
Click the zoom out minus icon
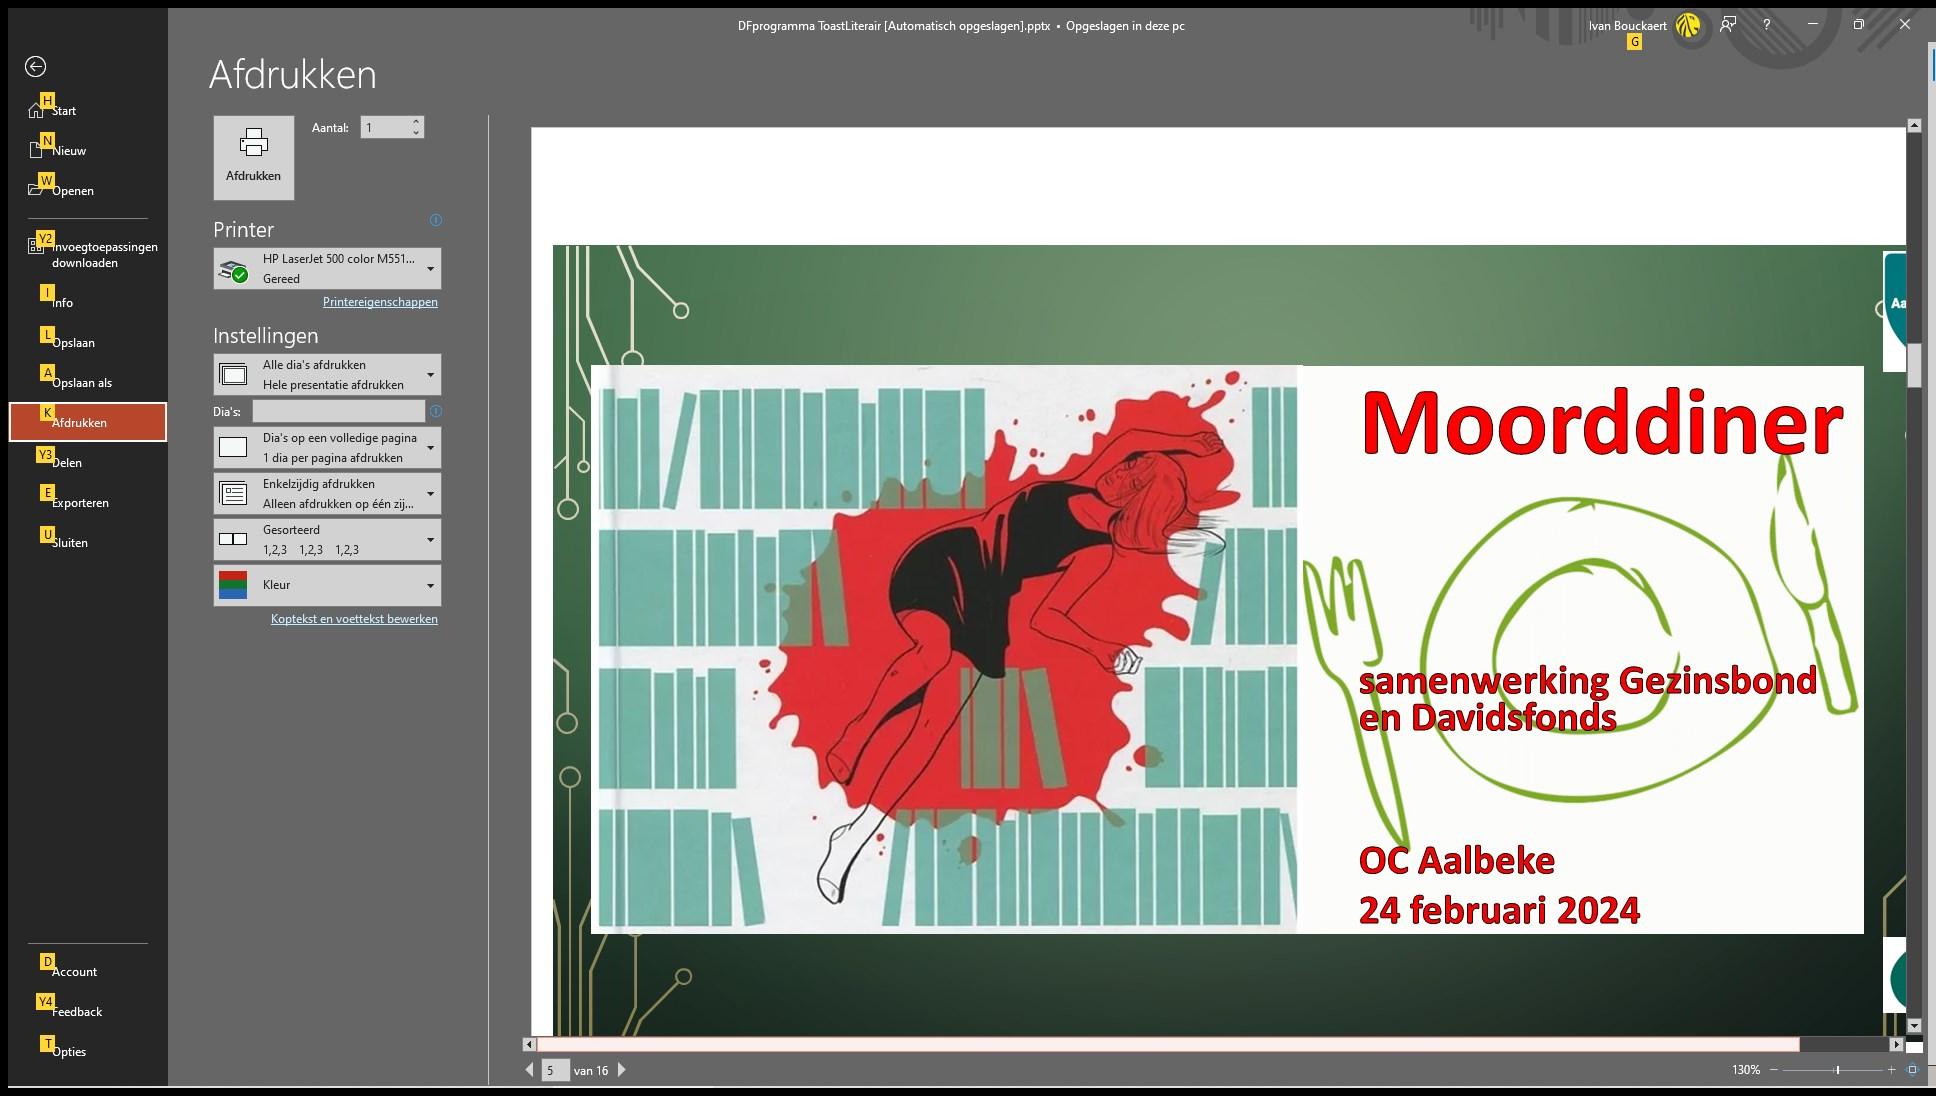[1774, 1070]
